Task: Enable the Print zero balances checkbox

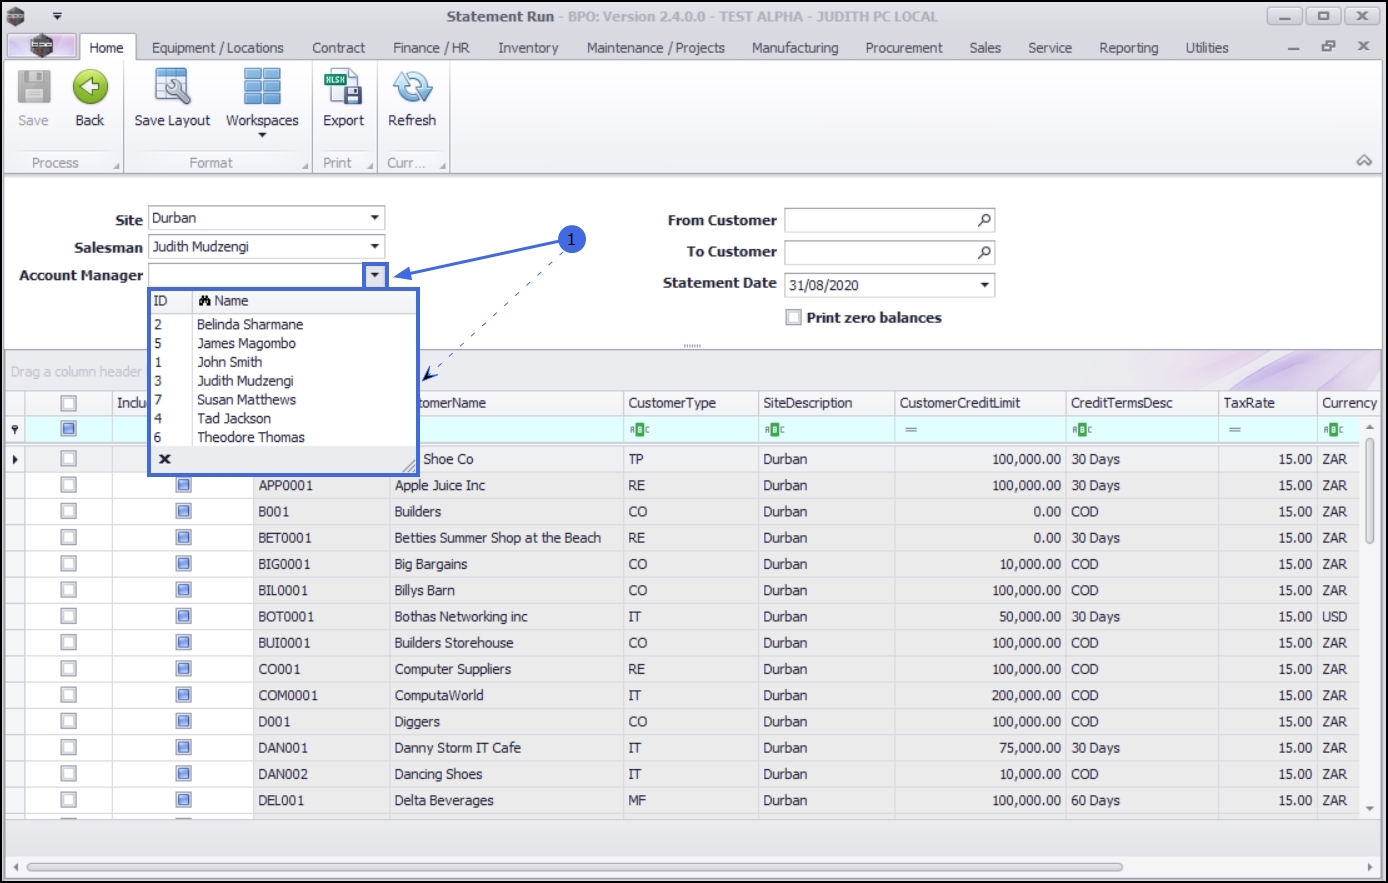Action: (794, 318)
